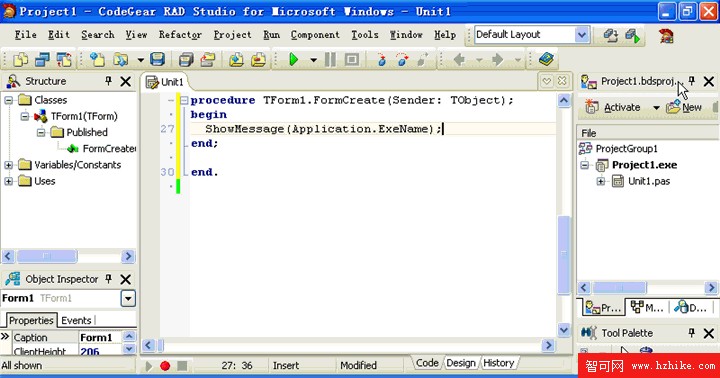Pin the Tool Palette panel
720x378 pixels.
pos(692,333)
